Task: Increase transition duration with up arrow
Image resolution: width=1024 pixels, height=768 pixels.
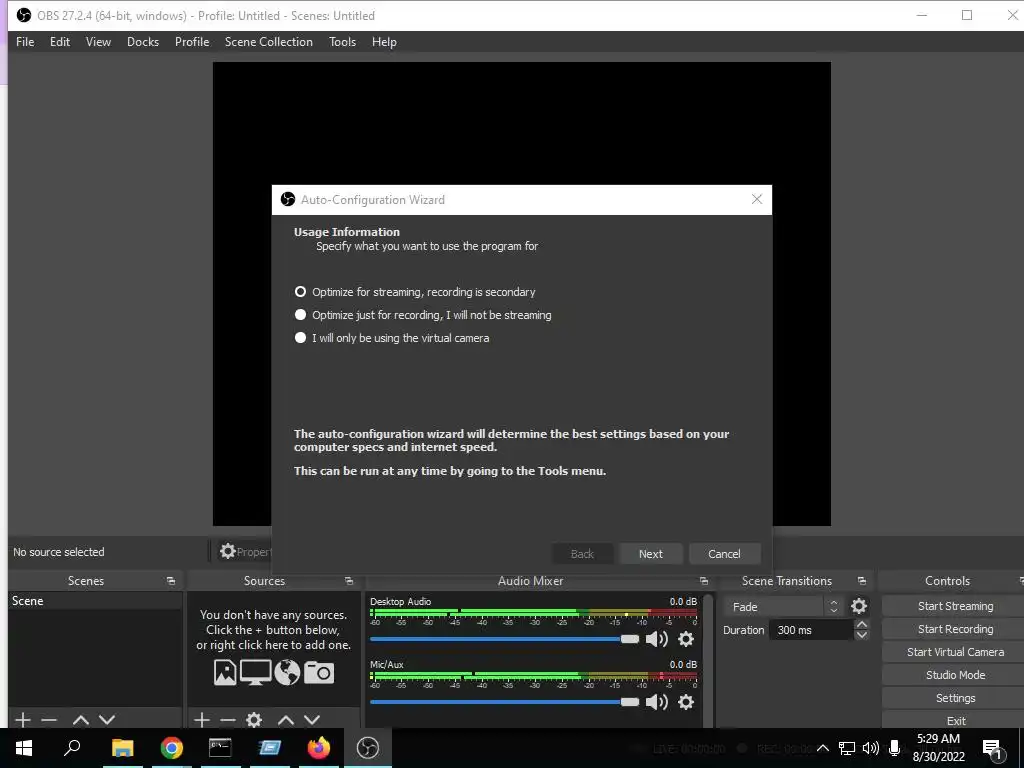Action: pyautogui.click(x=861, y=624)
